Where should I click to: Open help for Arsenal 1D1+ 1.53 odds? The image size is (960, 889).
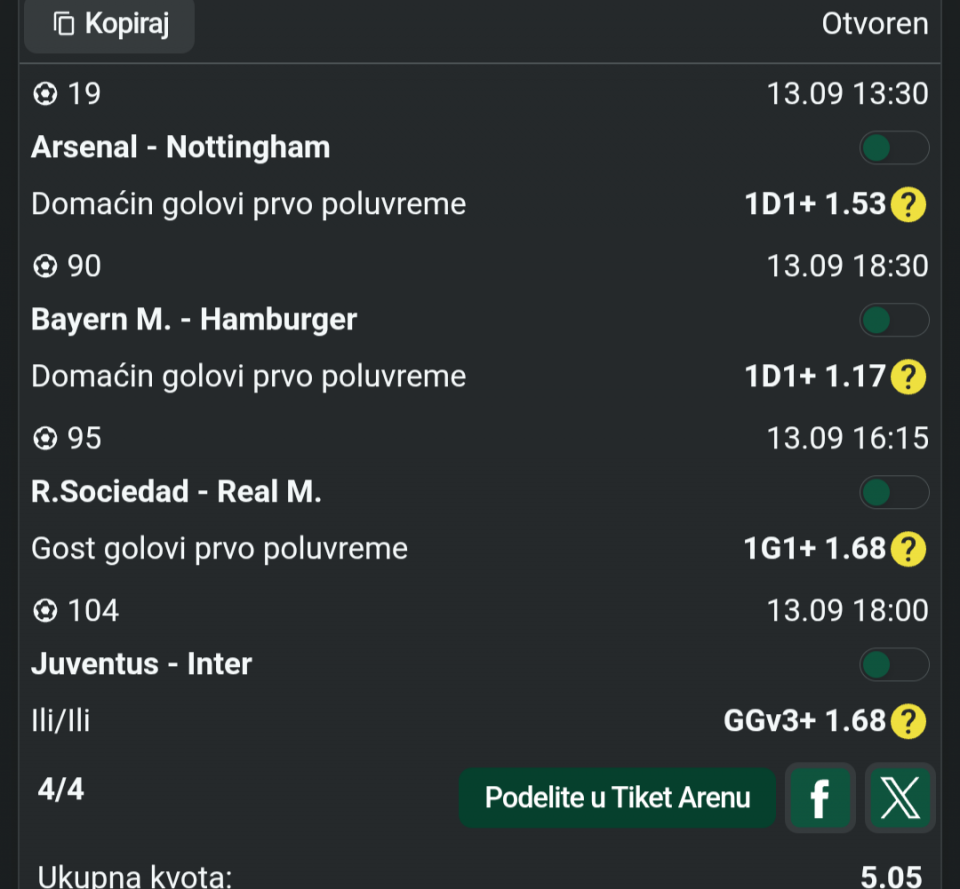[x=908, y=204]
